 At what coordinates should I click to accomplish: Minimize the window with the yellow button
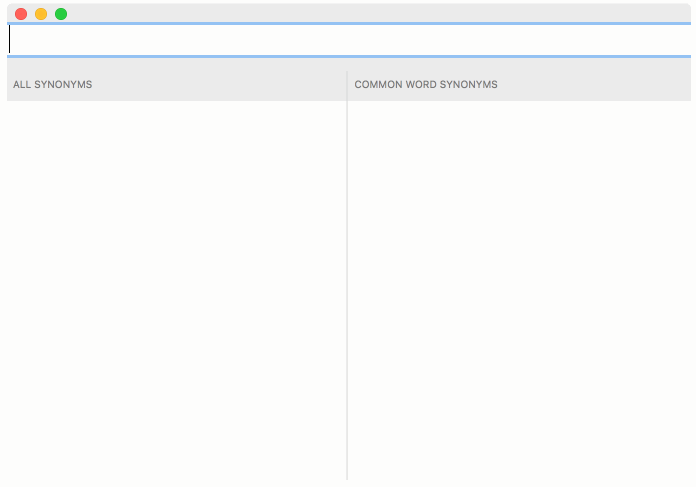pos(41,14)
